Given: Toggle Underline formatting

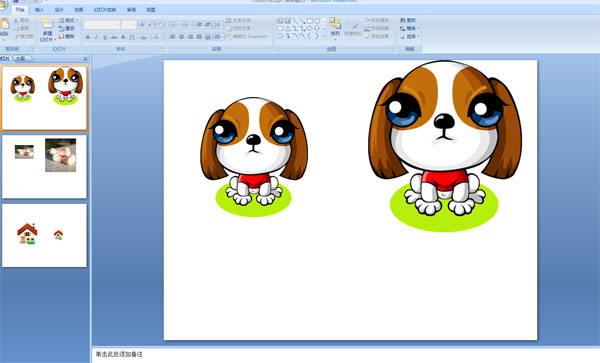Looking at the screenshot, I should (x=105, y=37).
